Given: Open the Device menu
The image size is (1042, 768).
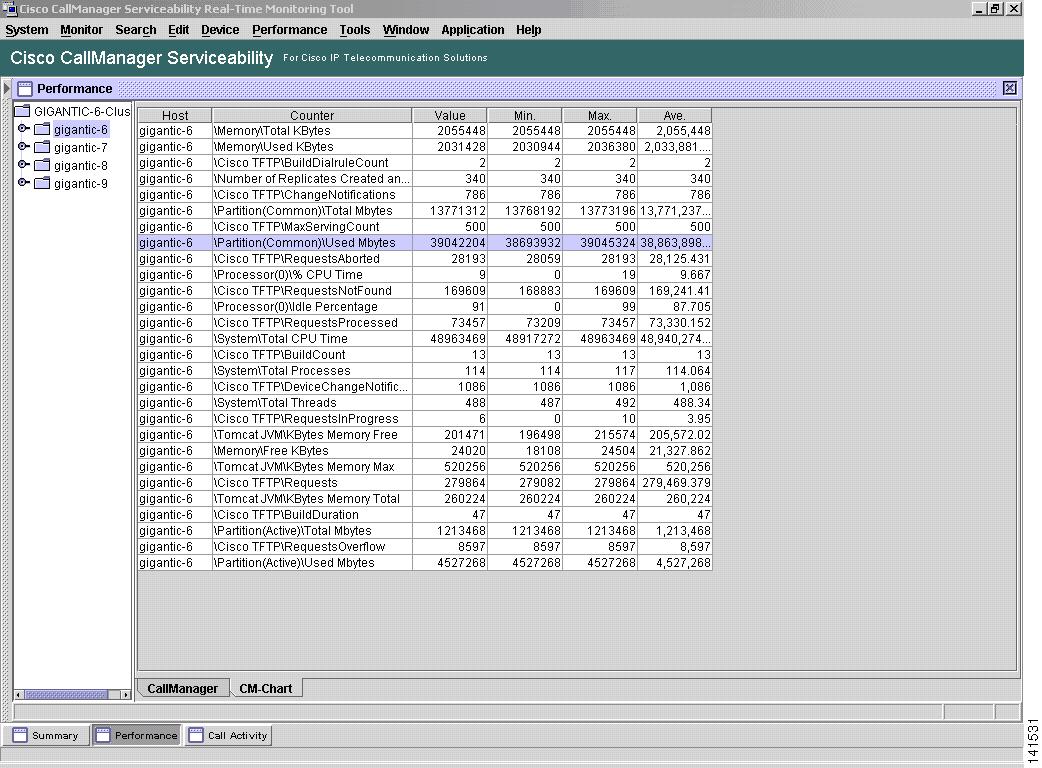Looking at the screenshot, I should click(220, 30).
